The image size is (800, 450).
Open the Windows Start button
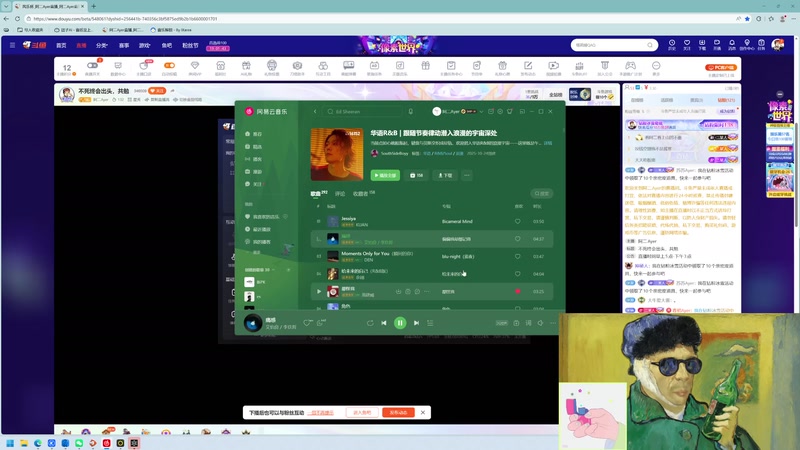tap(10, 443)
